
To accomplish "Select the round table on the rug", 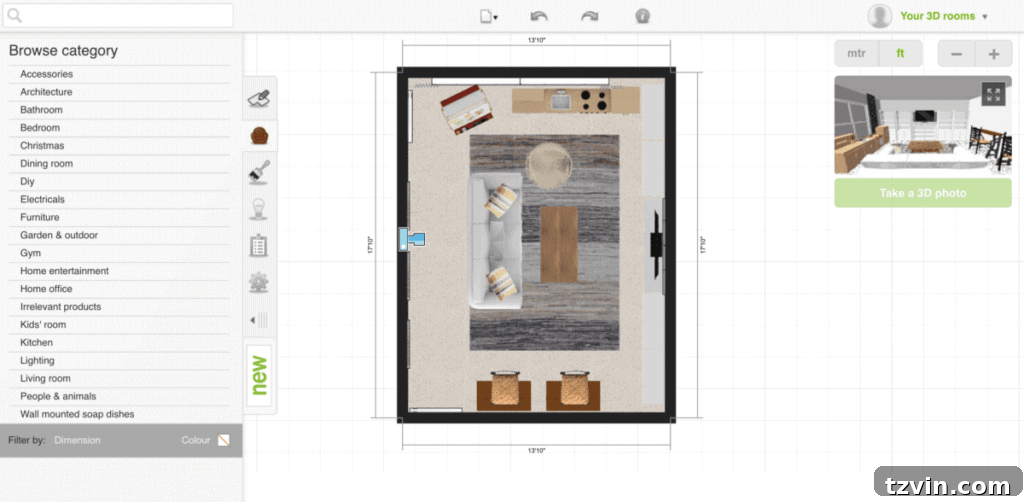I will point(549,165).
